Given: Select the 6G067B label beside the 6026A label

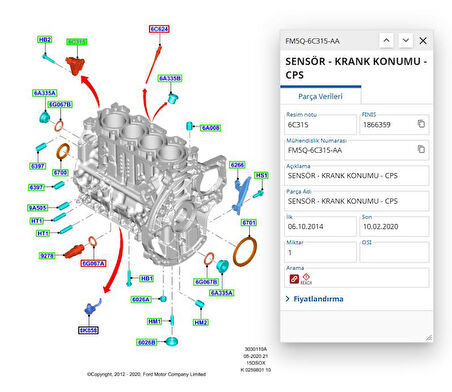Looking at the screenshot, I should pyautogui.click(x=206, y=282).
